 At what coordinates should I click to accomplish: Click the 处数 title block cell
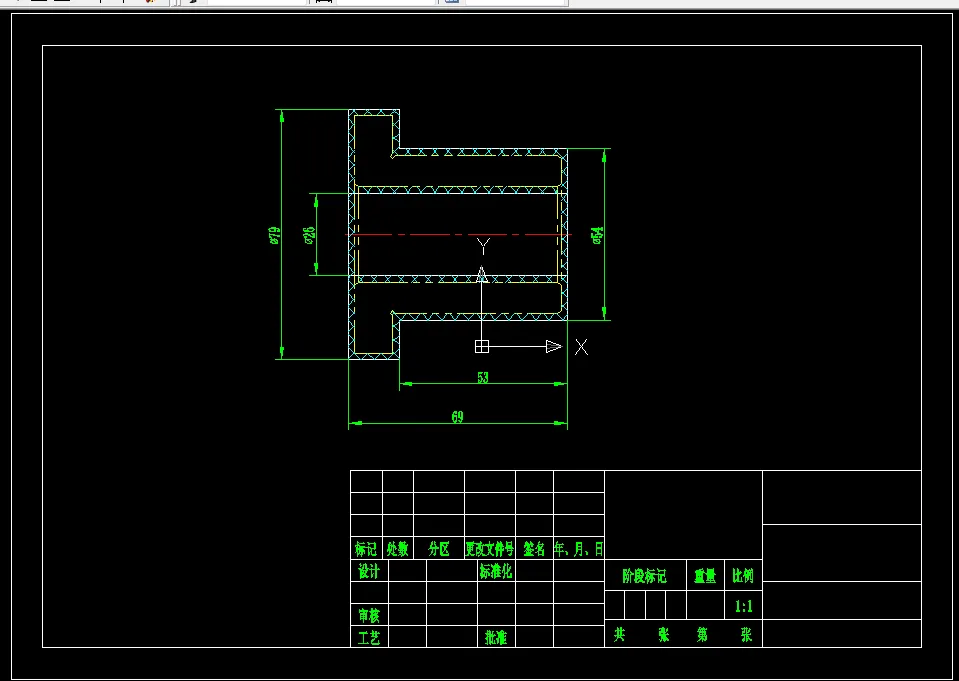tap(398, 549)
